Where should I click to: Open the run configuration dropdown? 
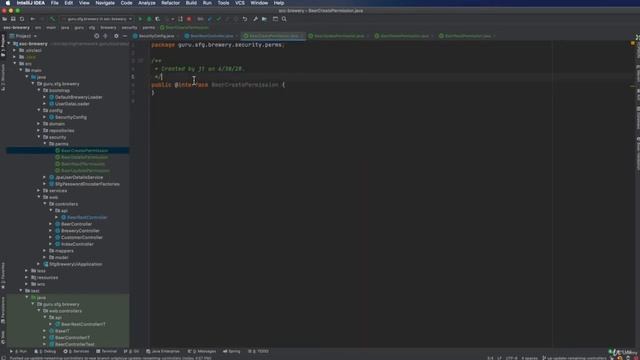[97, 19]
